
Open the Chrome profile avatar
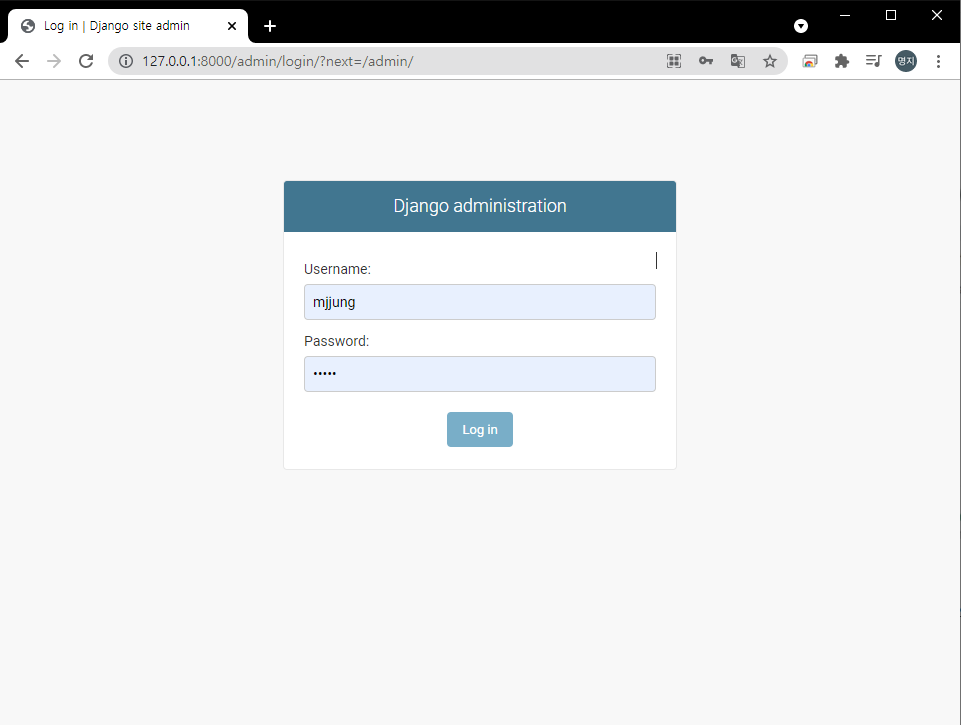906,61
